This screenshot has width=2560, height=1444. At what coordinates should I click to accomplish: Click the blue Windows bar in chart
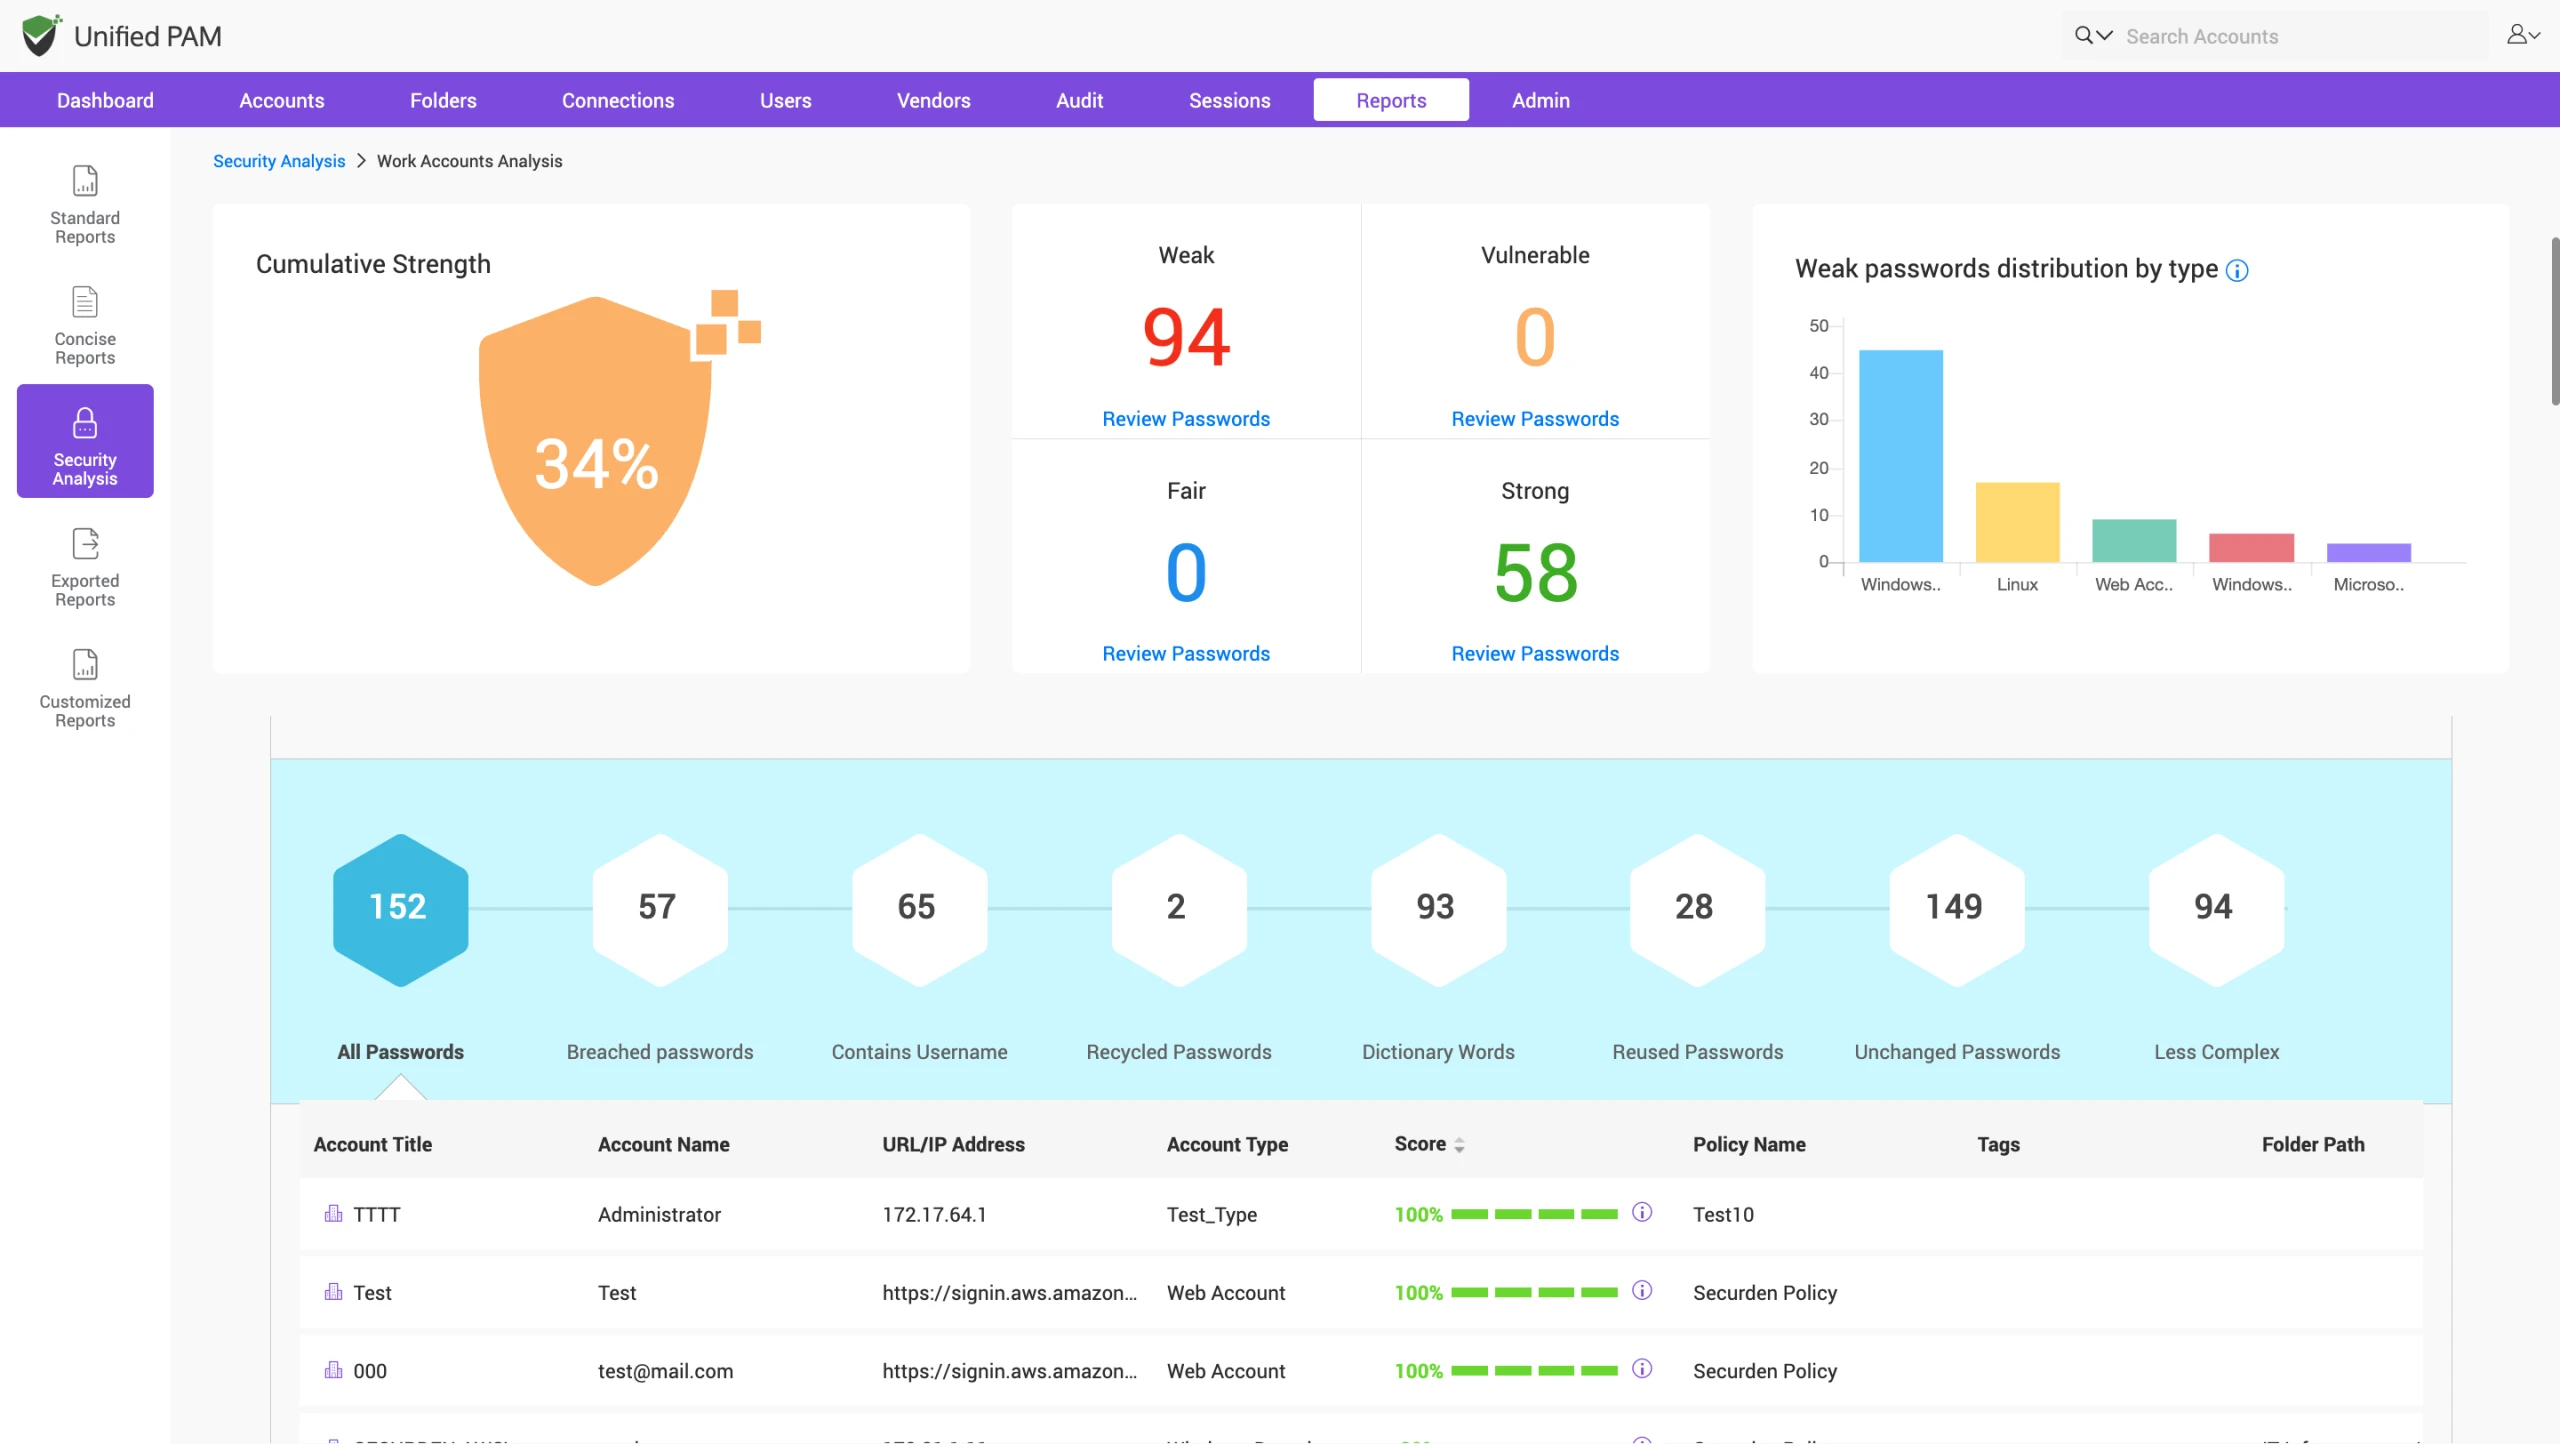[x=1901, y=456]
